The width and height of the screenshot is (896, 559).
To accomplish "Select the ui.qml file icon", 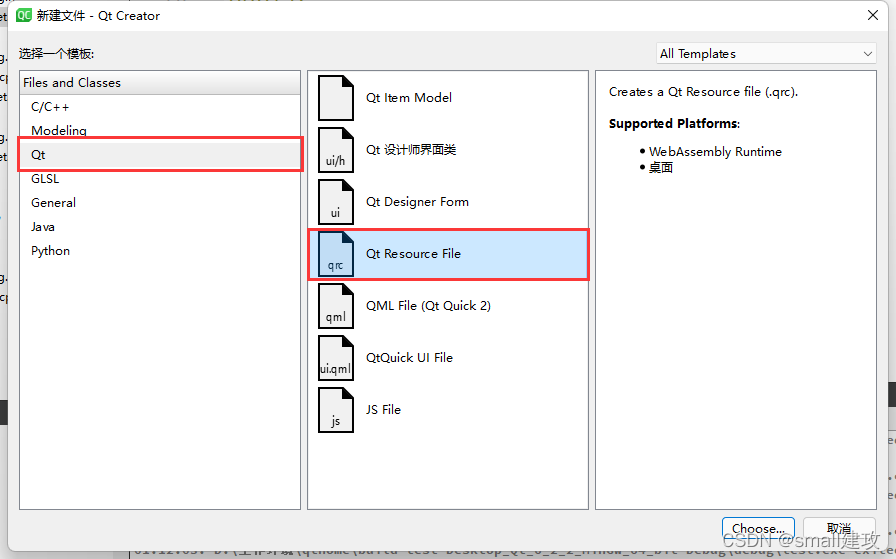I will coord(336,358).
